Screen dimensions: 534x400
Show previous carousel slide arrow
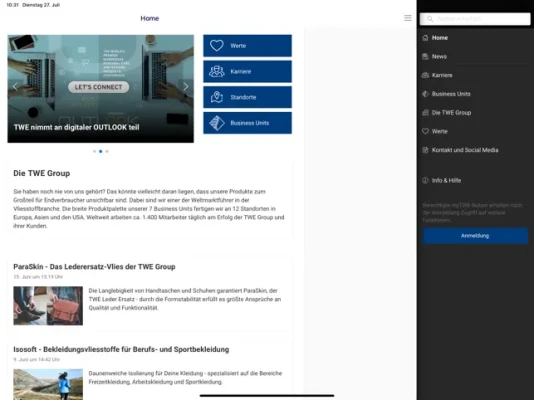pos(15,86)
